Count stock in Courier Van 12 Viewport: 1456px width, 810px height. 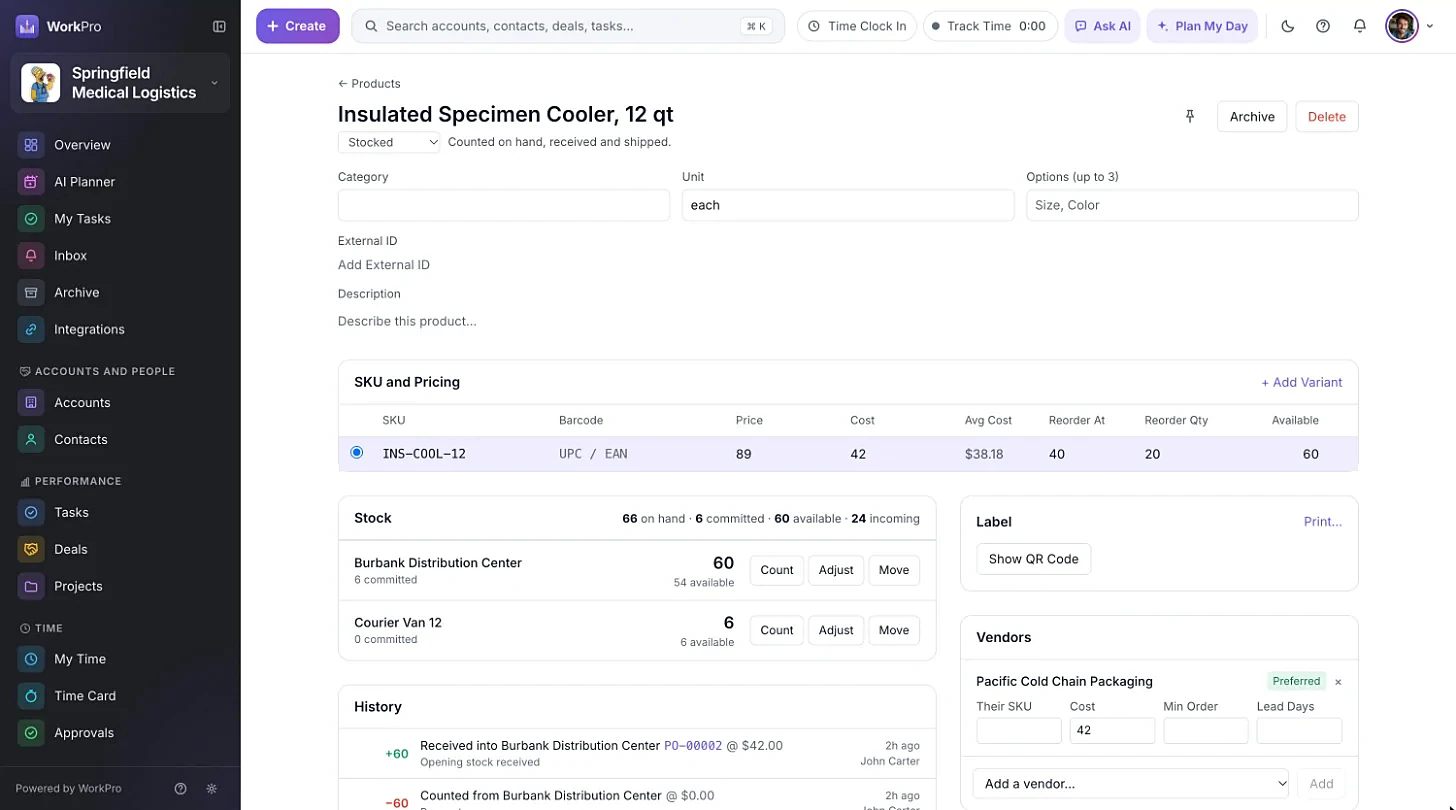[x=777, y=630]
